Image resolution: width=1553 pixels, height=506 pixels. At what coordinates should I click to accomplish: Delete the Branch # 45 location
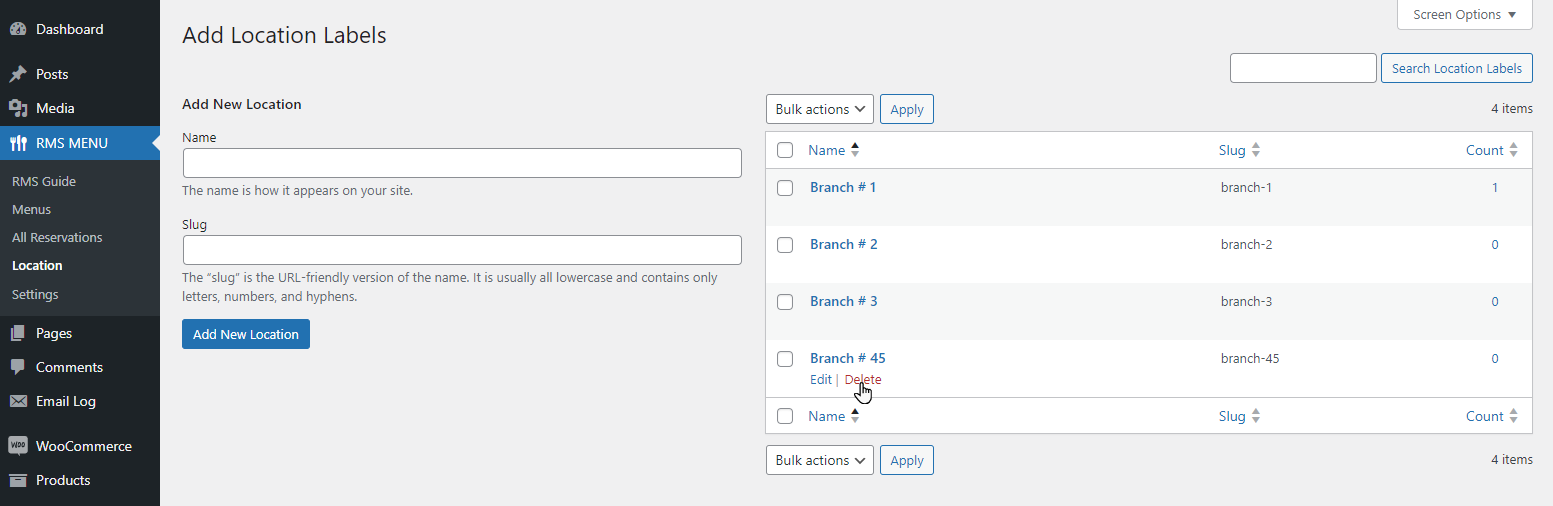(863, 379)
